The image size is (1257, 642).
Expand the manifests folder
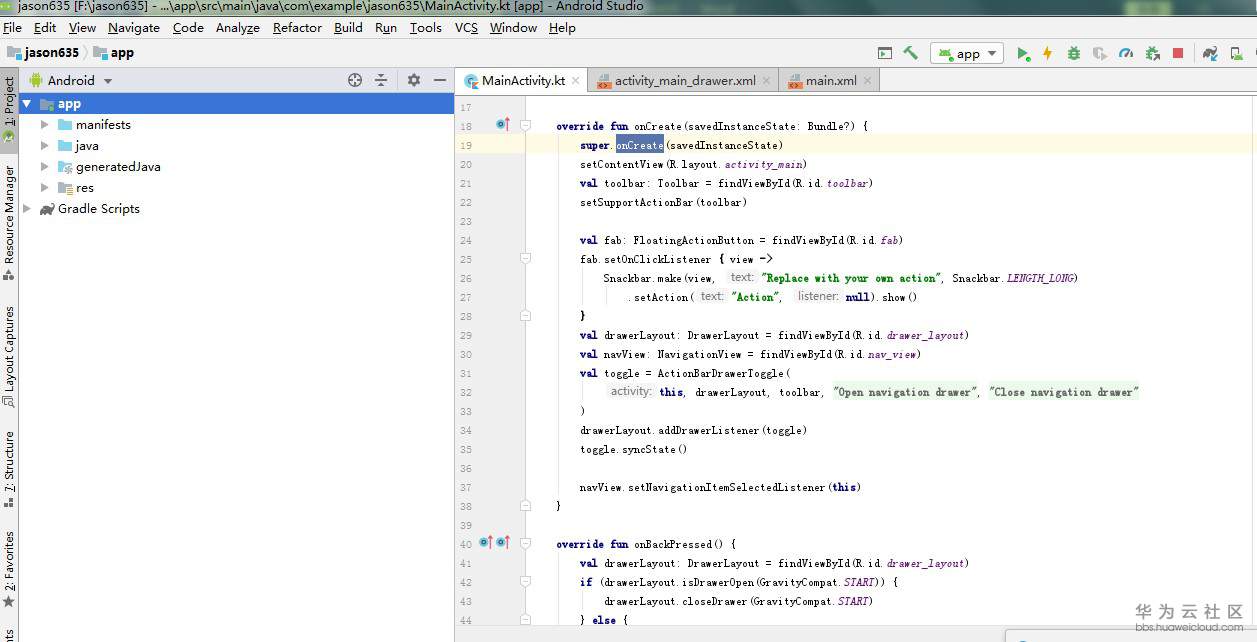pos(44,125)
